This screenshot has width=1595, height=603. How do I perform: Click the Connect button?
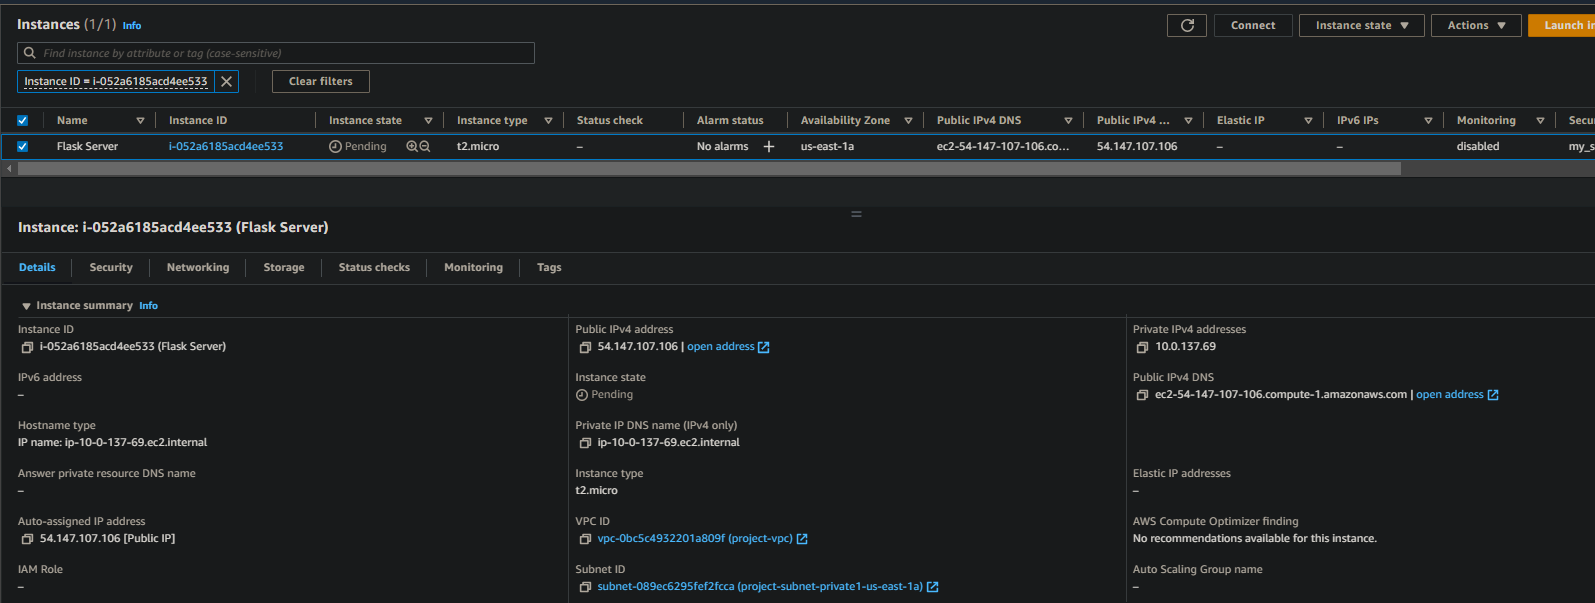(1253, 26)
